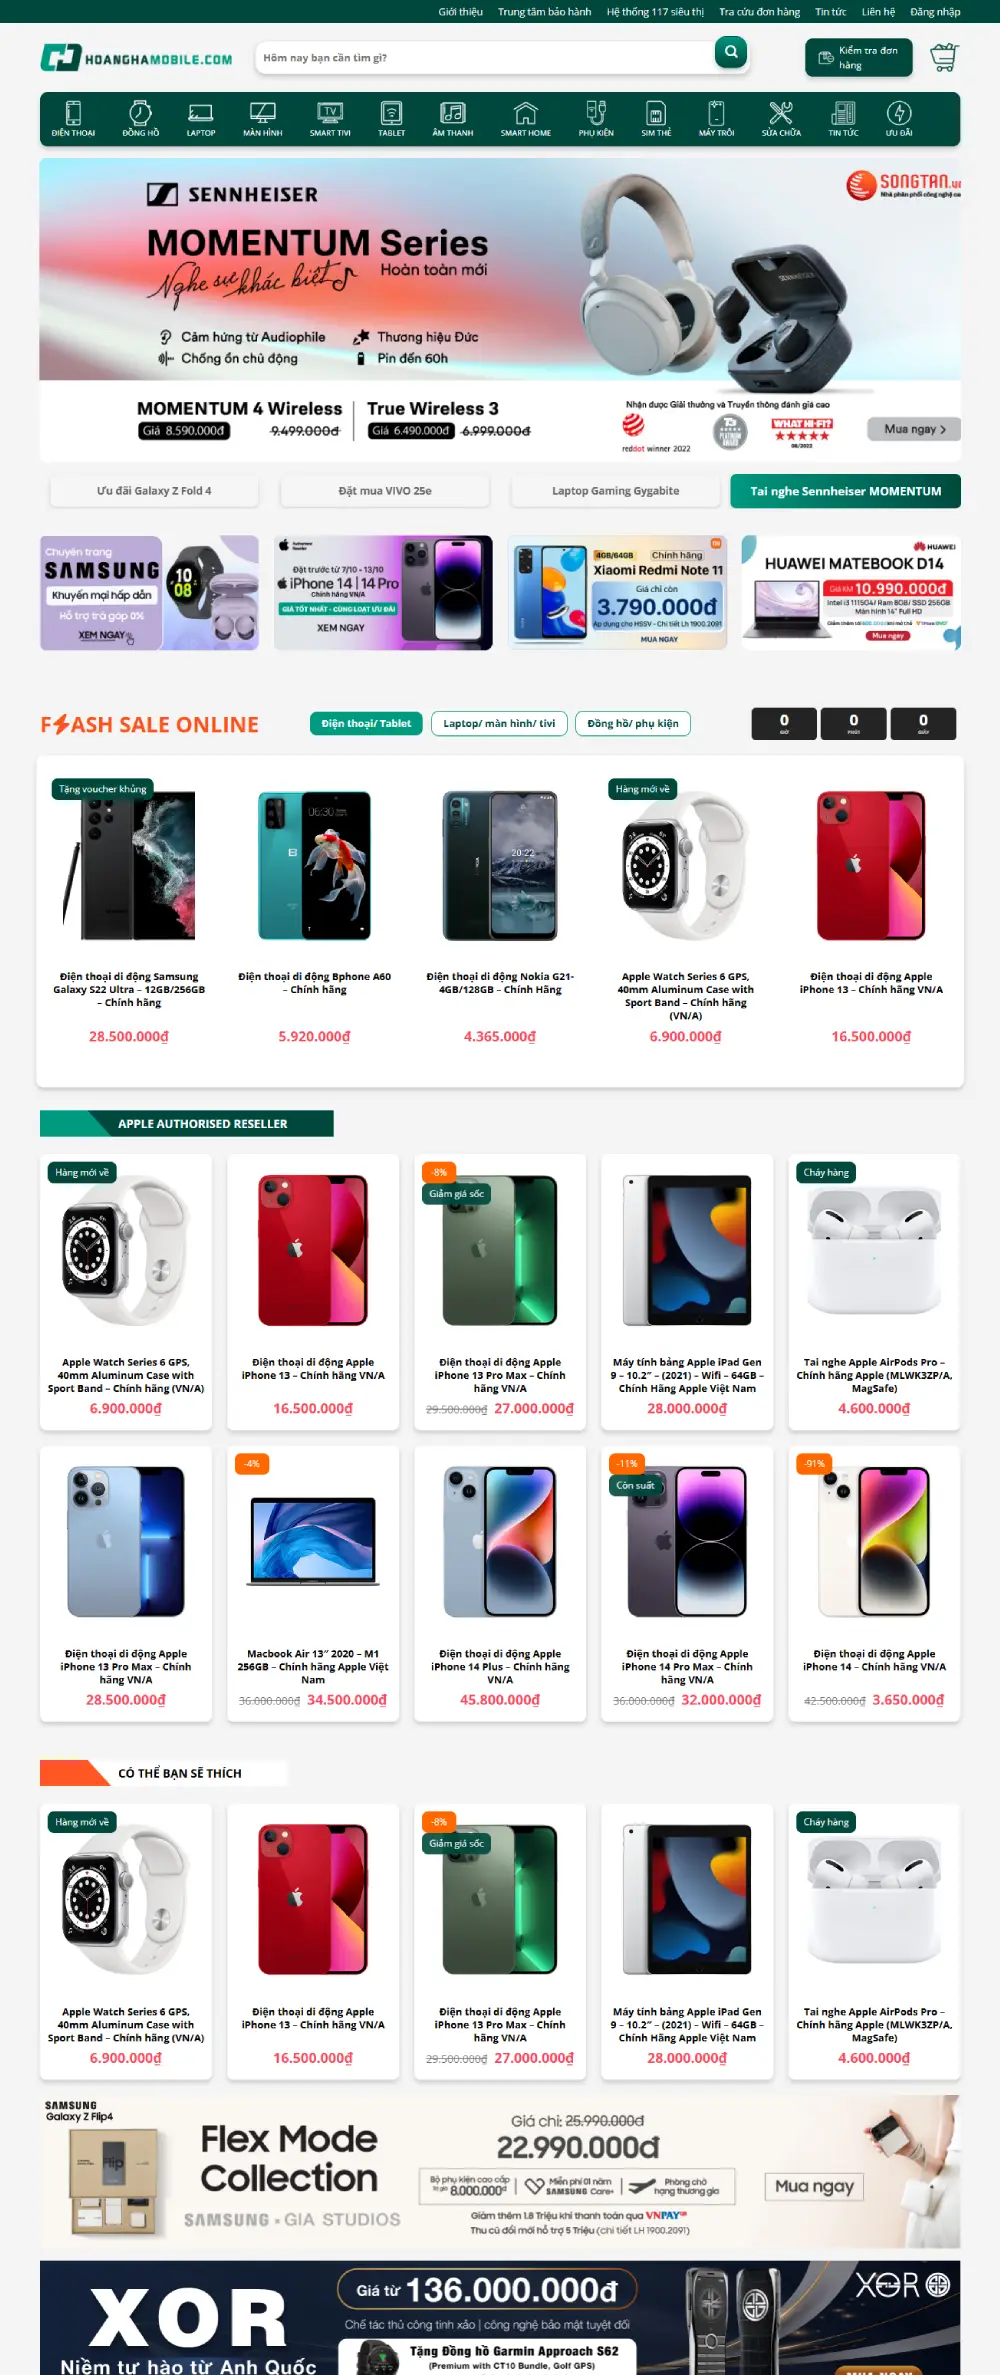
Task: Select the Đồng Hồ watch category icon
Action: coord(141,119)
